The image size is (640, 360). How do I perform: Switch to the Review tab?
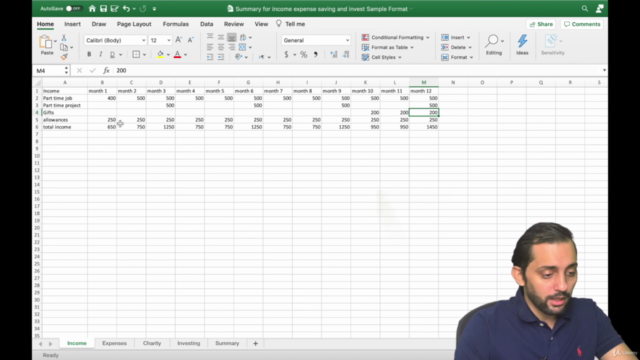(x=234, y=24)
